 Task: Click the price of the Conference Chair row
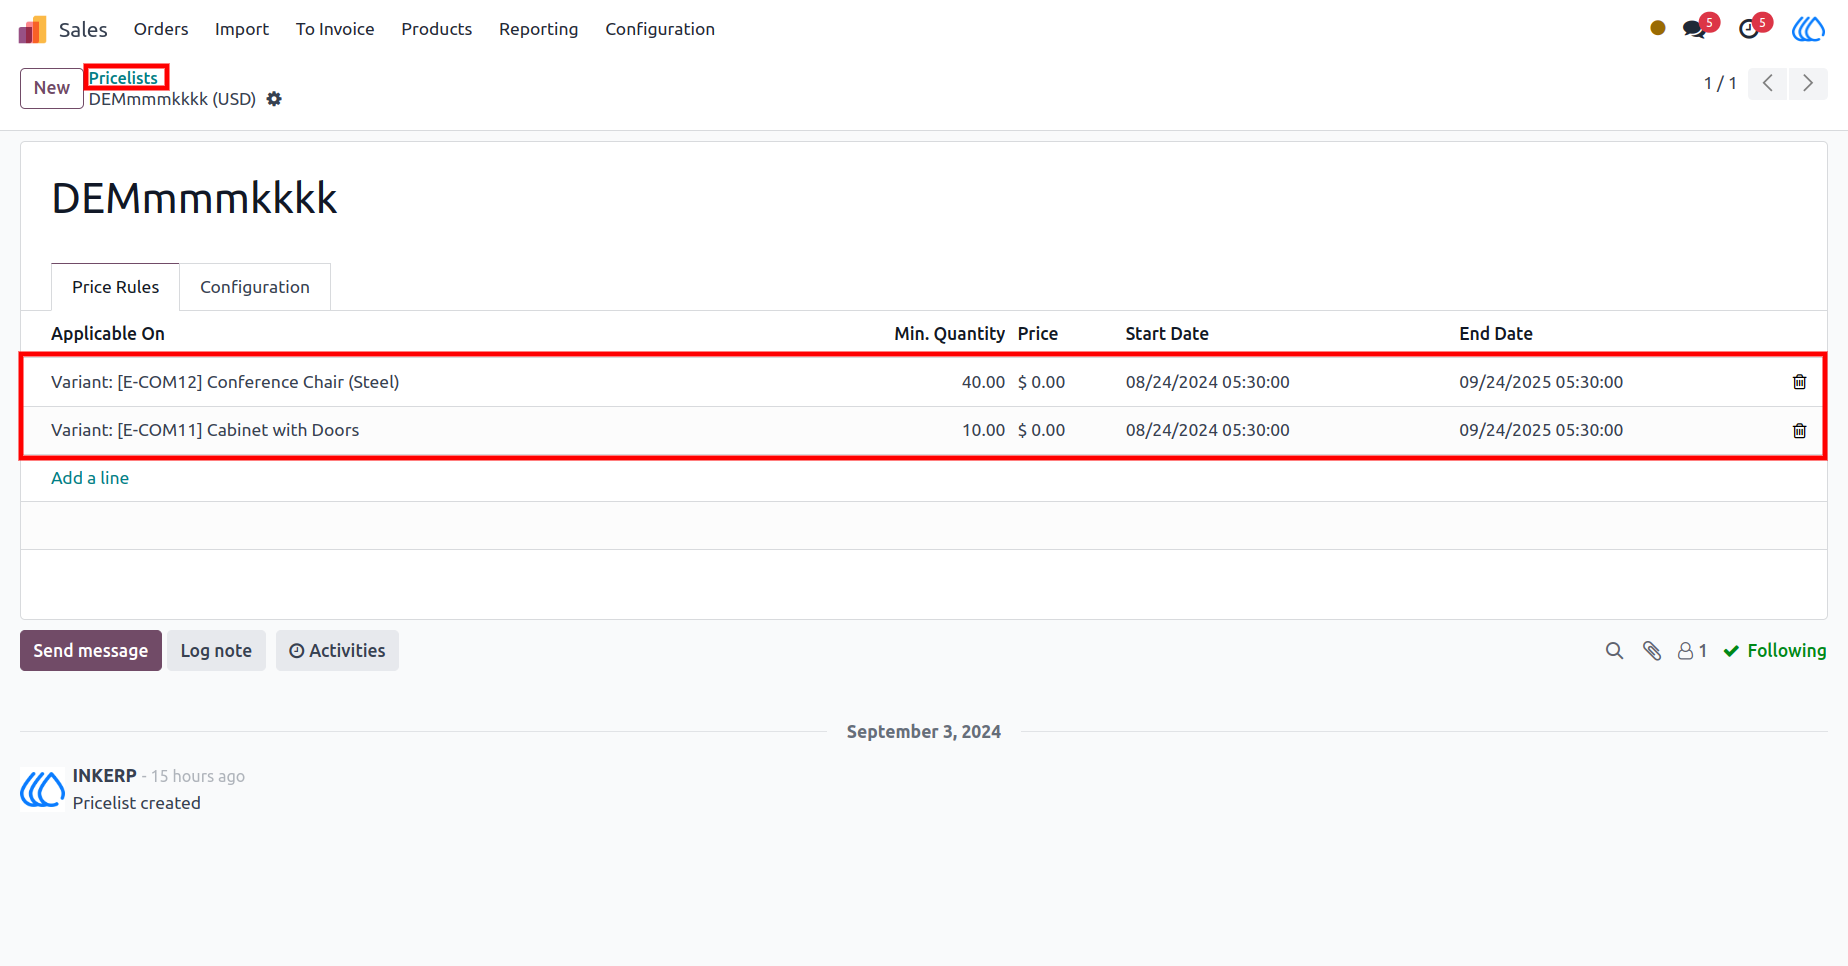point(1042,382)
